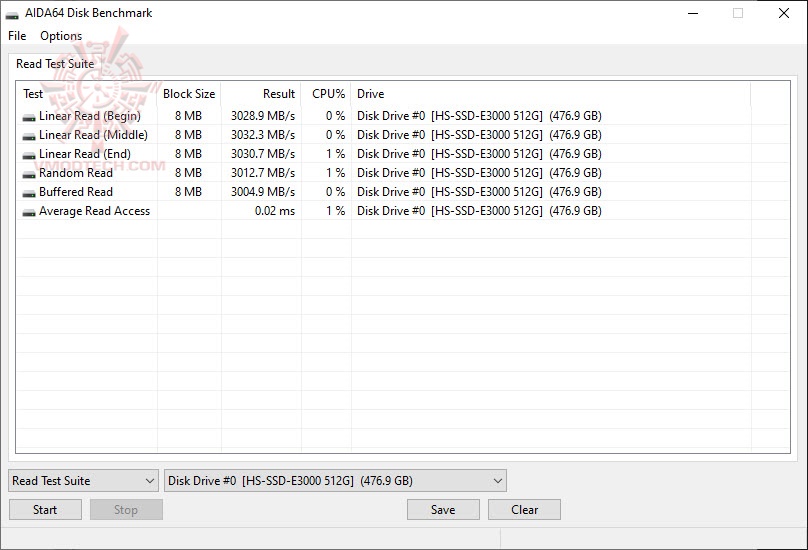Image resolution: width=808 pixels, height=550 pixels.
Task: Click CPU 1 % value in Linear Read (End) row
Action: 335,154
